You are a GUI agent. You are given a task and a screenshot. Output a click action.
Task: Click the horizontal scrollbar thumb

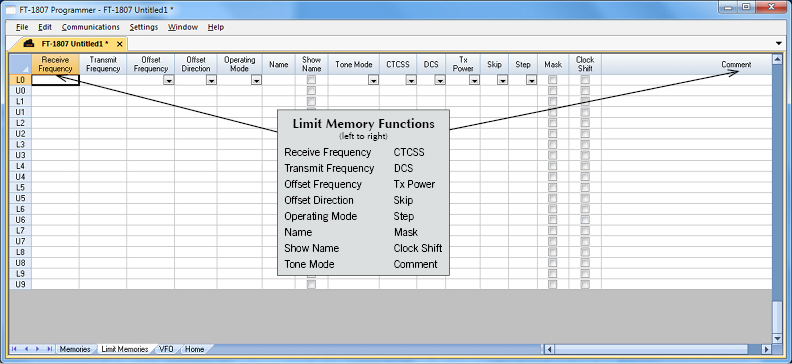point(652,349)
